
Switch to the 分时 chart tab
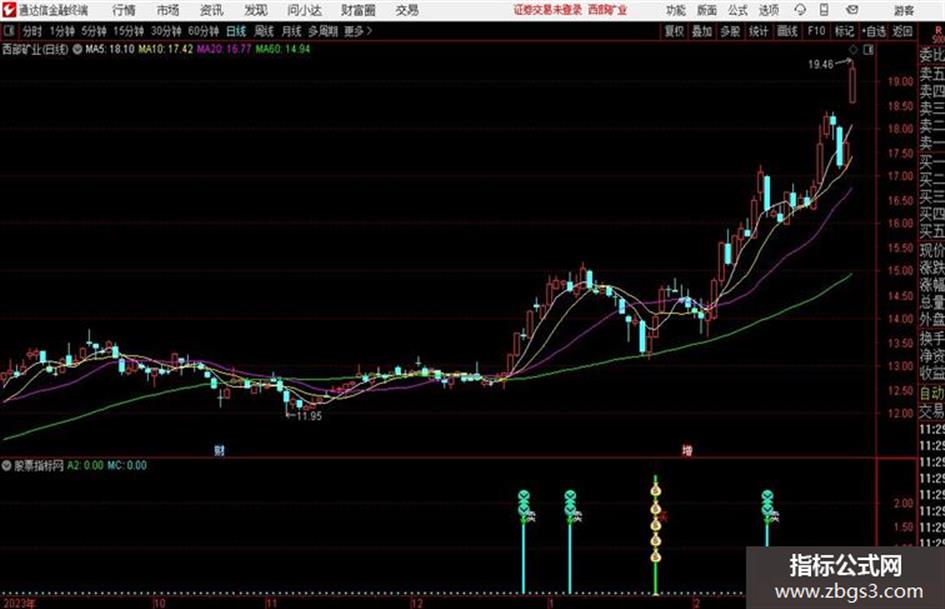coord(33,31)
